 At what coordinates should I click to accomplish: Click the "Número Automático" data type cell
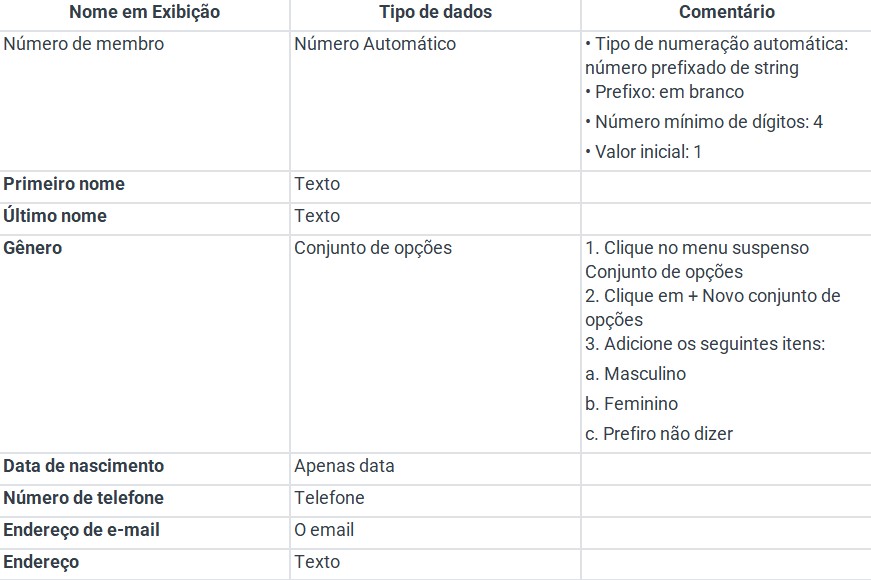(x=375, y=44)
